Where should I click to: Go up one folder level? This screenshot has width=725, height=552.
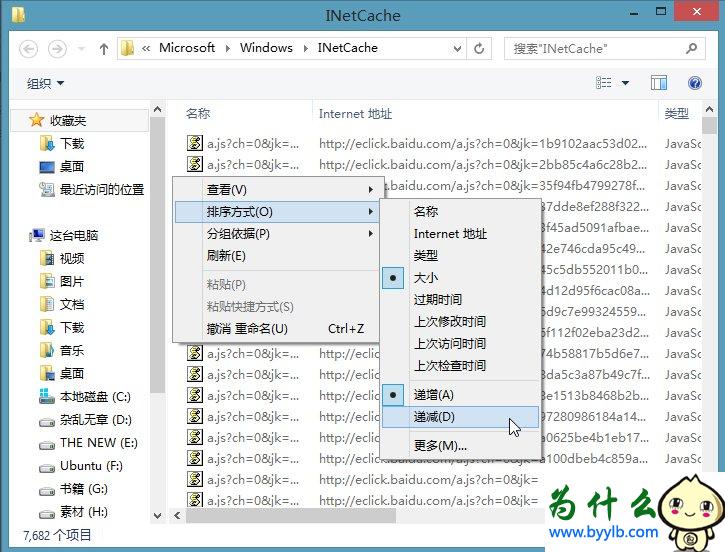tap(104, 49)
